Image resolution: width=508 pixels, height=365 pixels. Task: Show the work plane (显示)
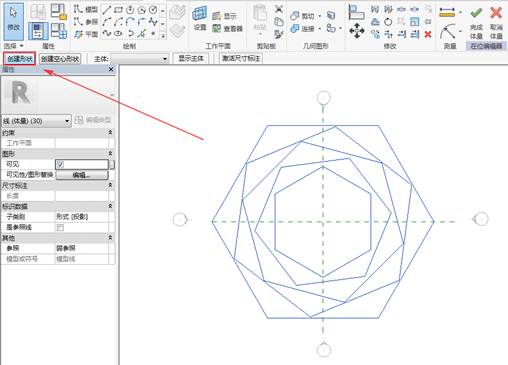[x=225, y=16]
